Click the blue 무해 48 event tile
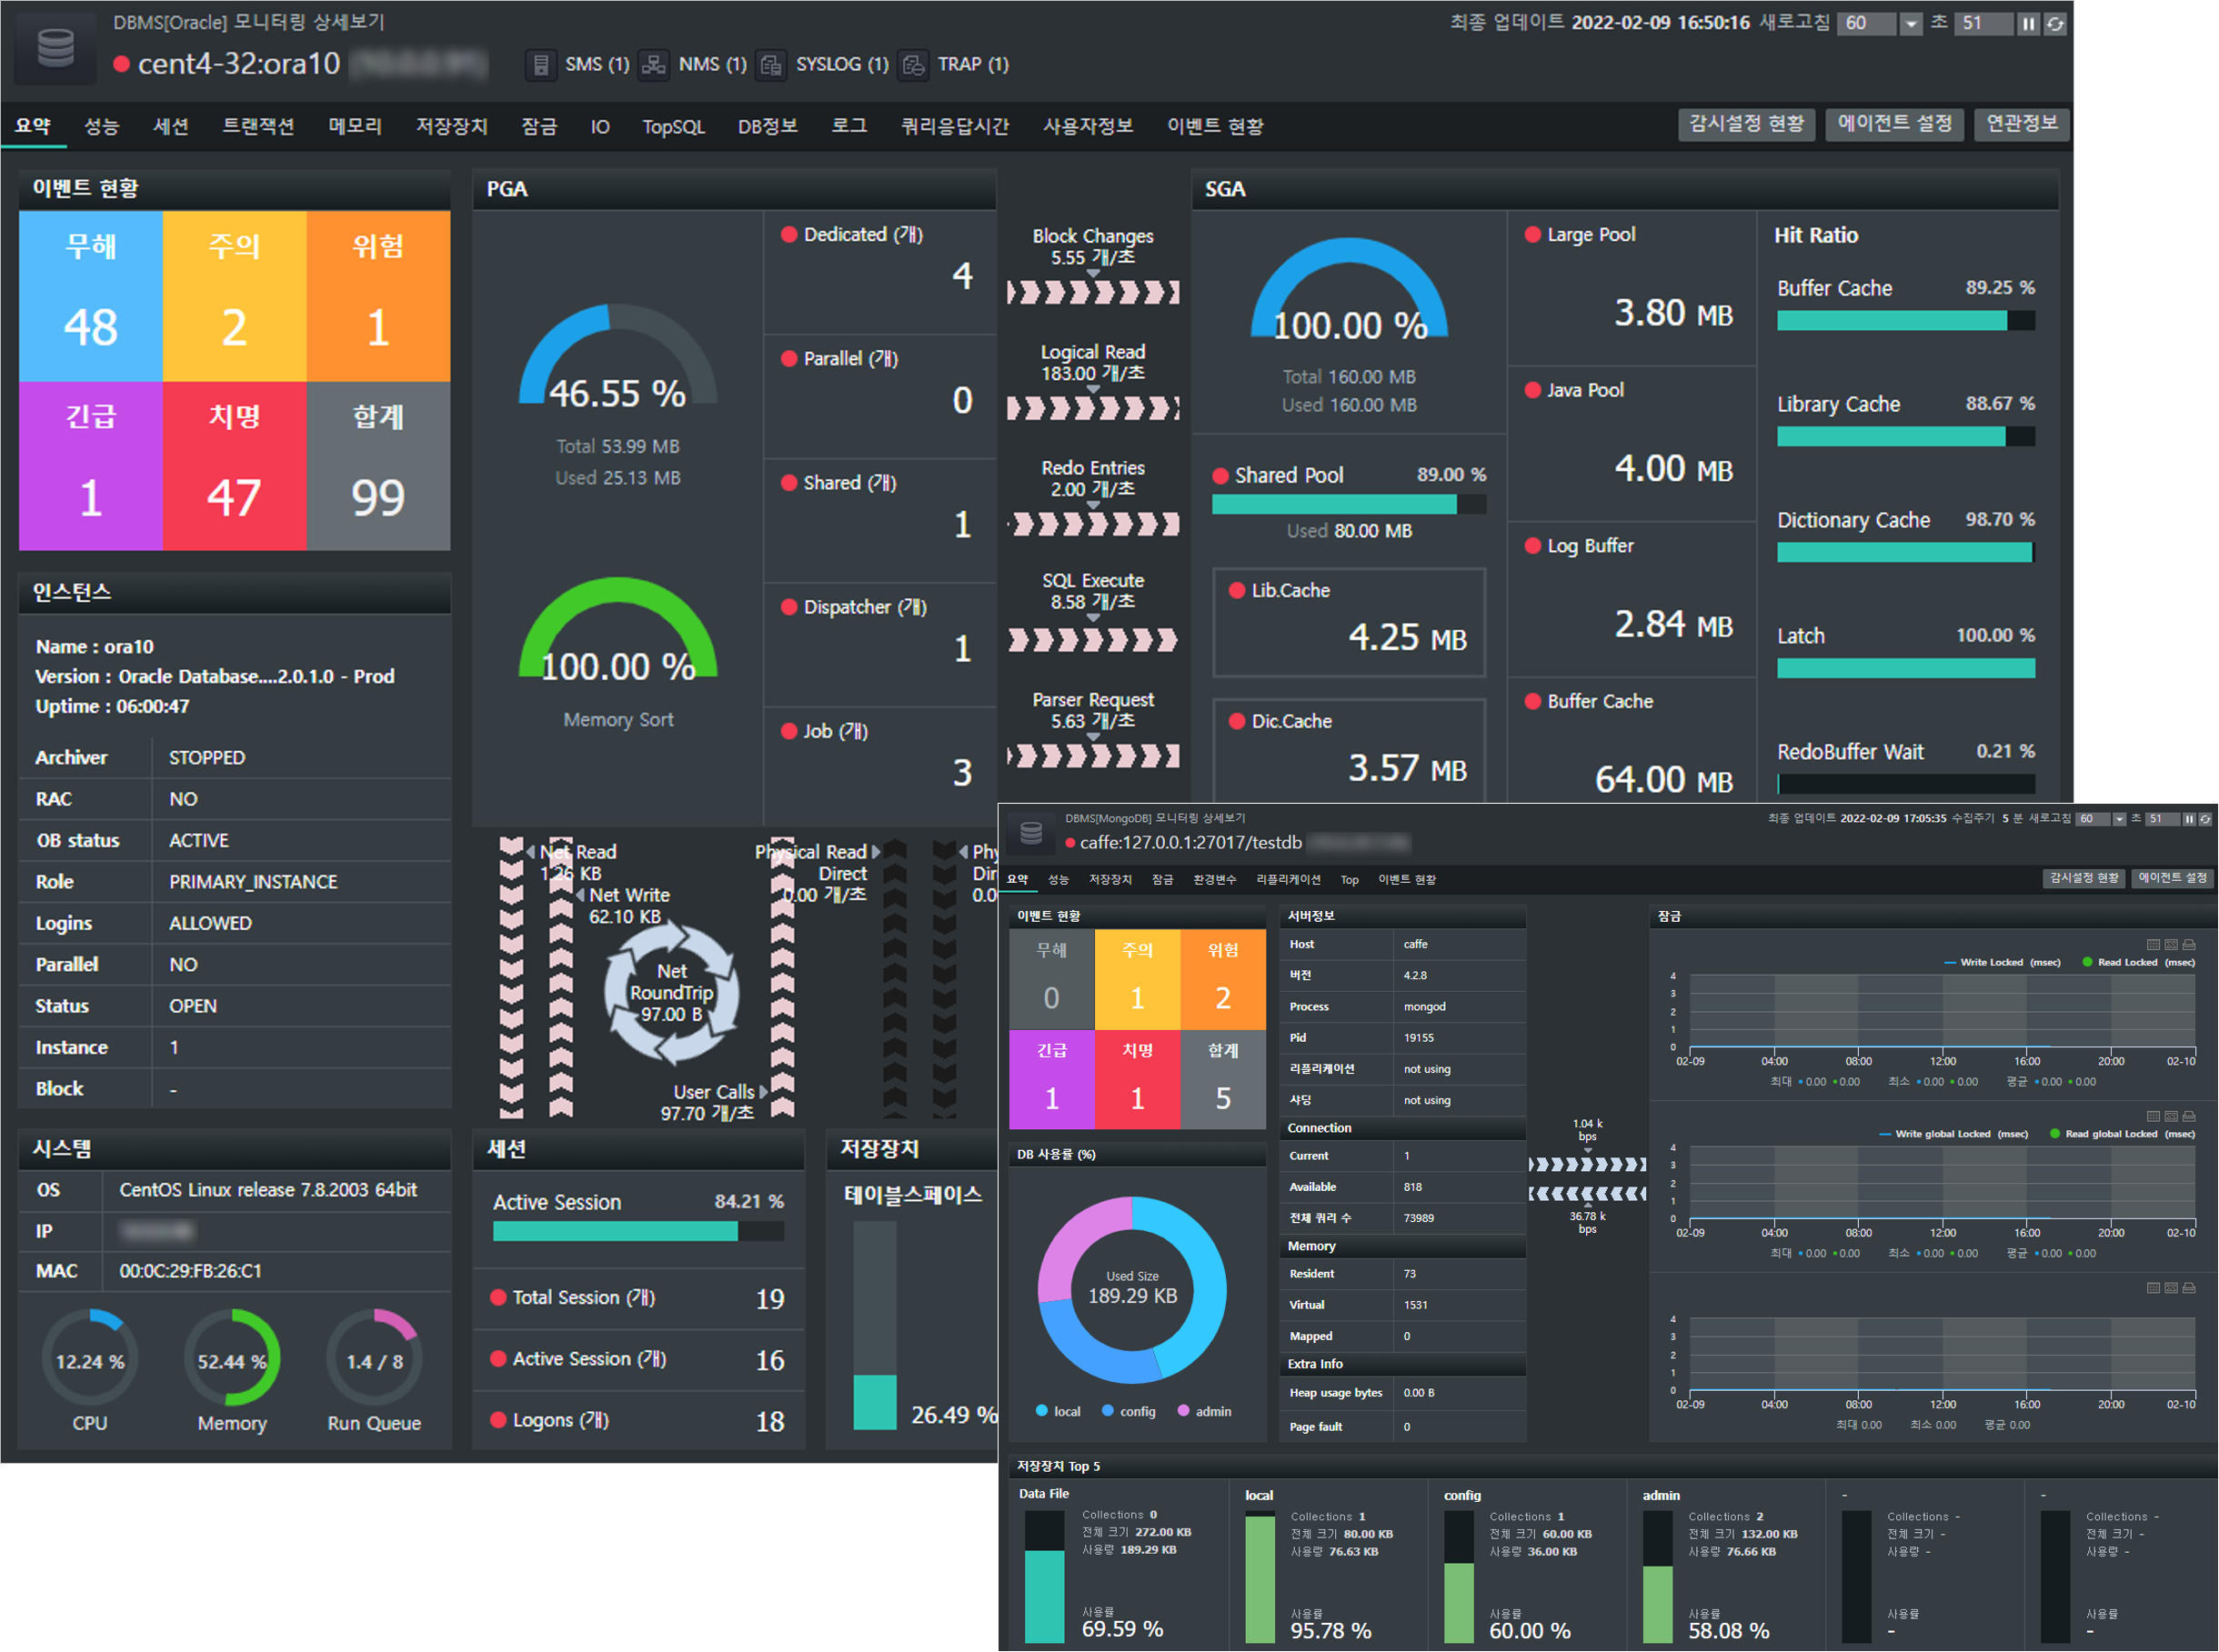2219x1652 pixels. (x=91, y=296)
